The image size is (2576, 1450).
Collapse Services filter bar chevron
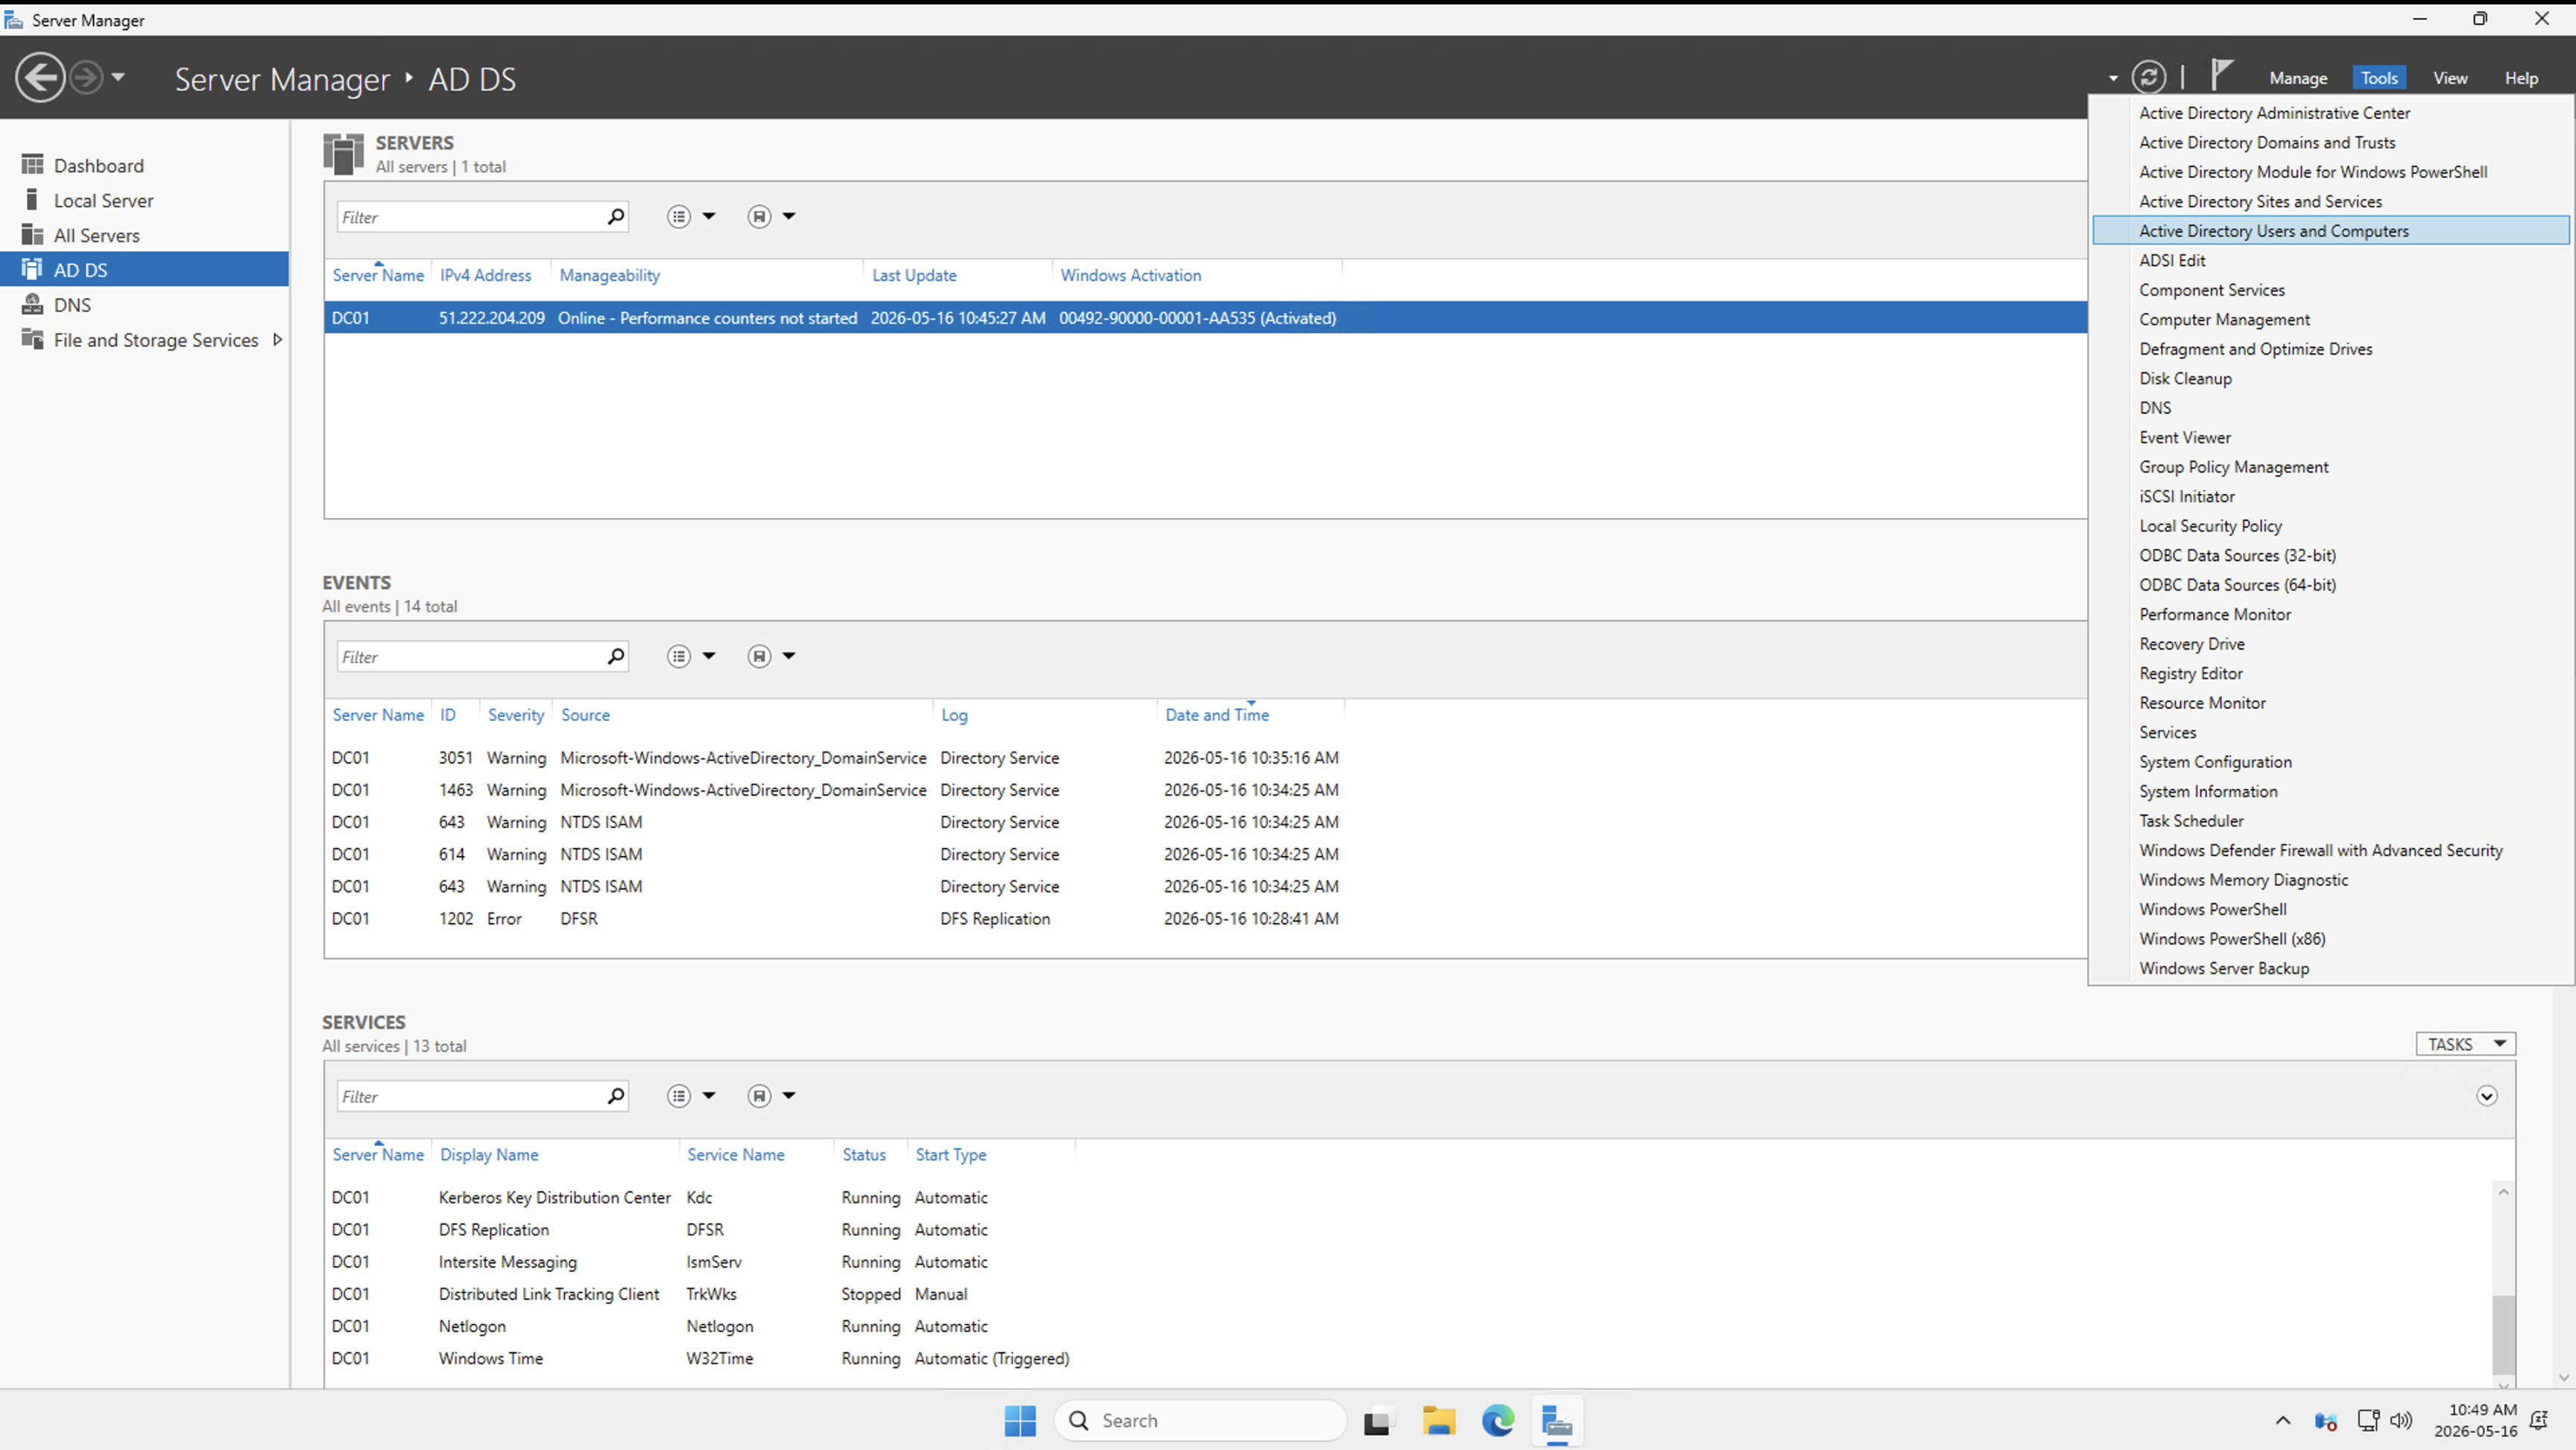2487,1096
